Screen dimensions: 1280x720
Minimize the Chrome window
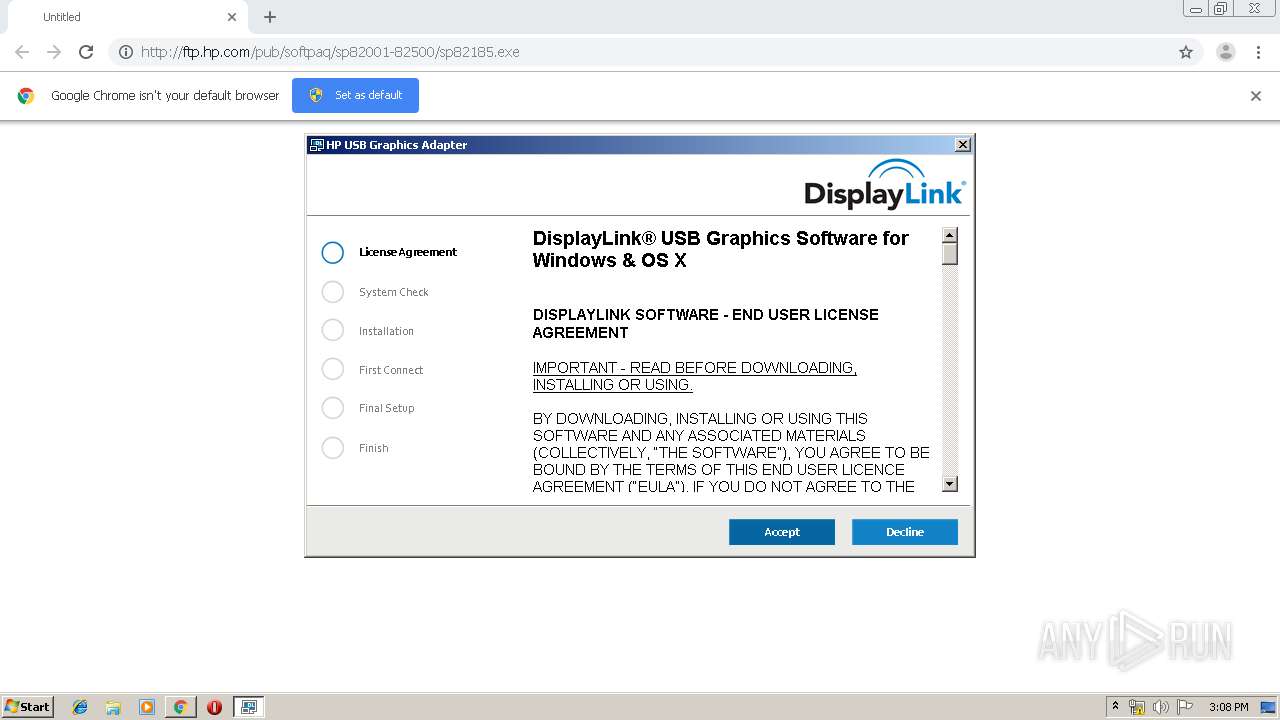tap(1196, 9)
